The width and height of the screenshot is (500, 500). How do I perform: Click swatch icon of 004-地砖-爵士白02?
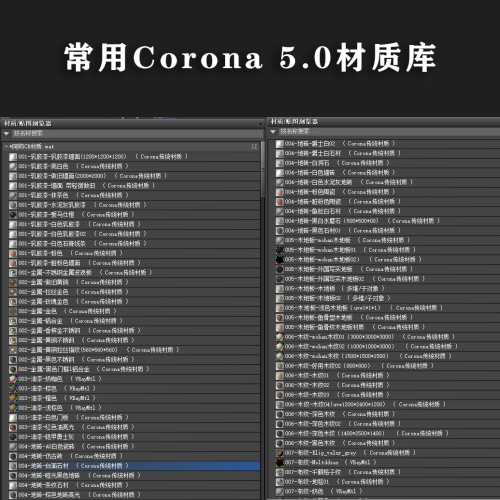coord(280,144)
